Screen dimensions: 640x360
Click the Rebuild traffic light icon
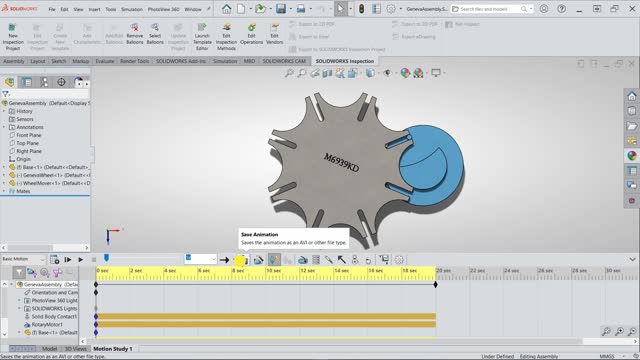[x=361, y=9]
